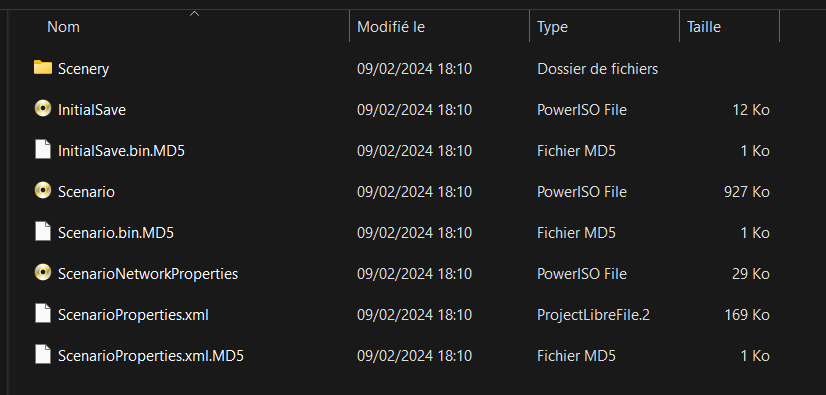The height and width of the screenshot is (395, 826).
Task: Click the Scenario.bin.MD5 document icon
Action: [x=43, y=232]
